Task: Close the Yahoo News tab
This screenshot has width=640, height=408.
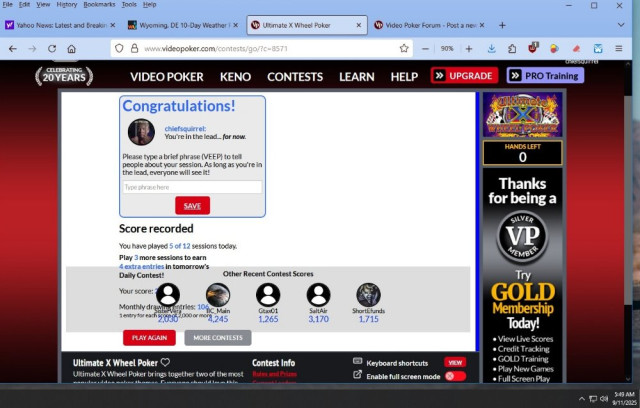Action: click(113, 25)
